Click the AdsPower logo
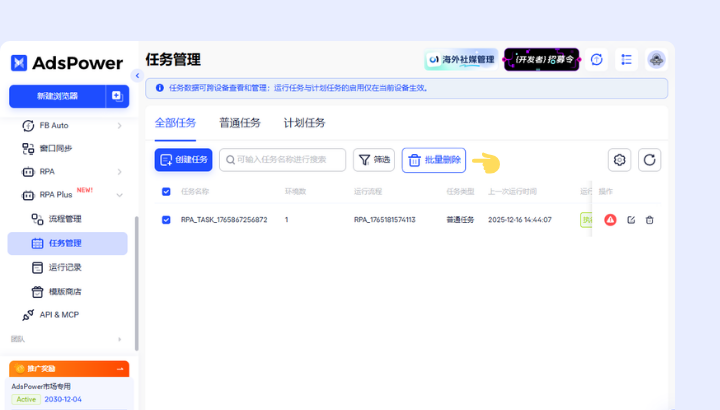Viewport: 720px width, 410px height. [x=67, y=63]
